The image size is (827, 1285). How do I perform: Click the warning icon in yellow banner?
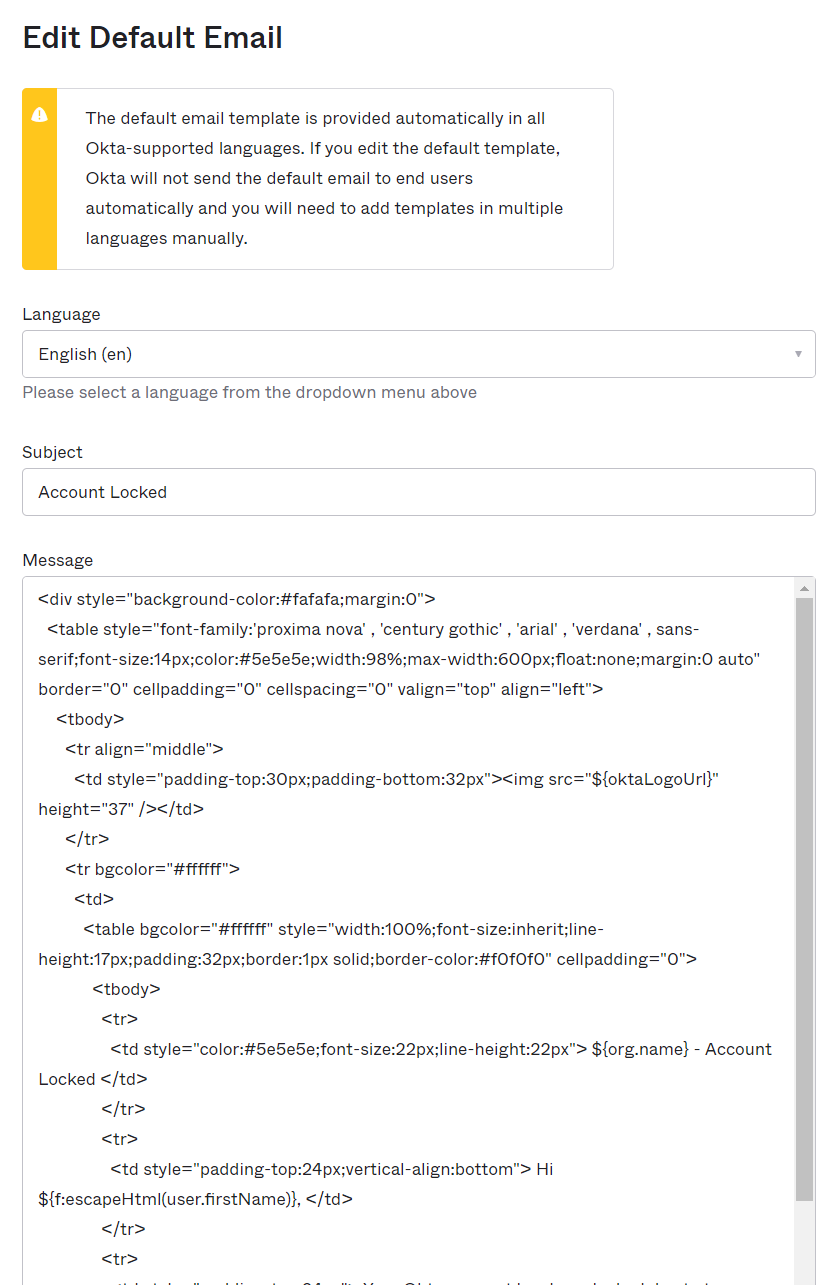[39, 114]
